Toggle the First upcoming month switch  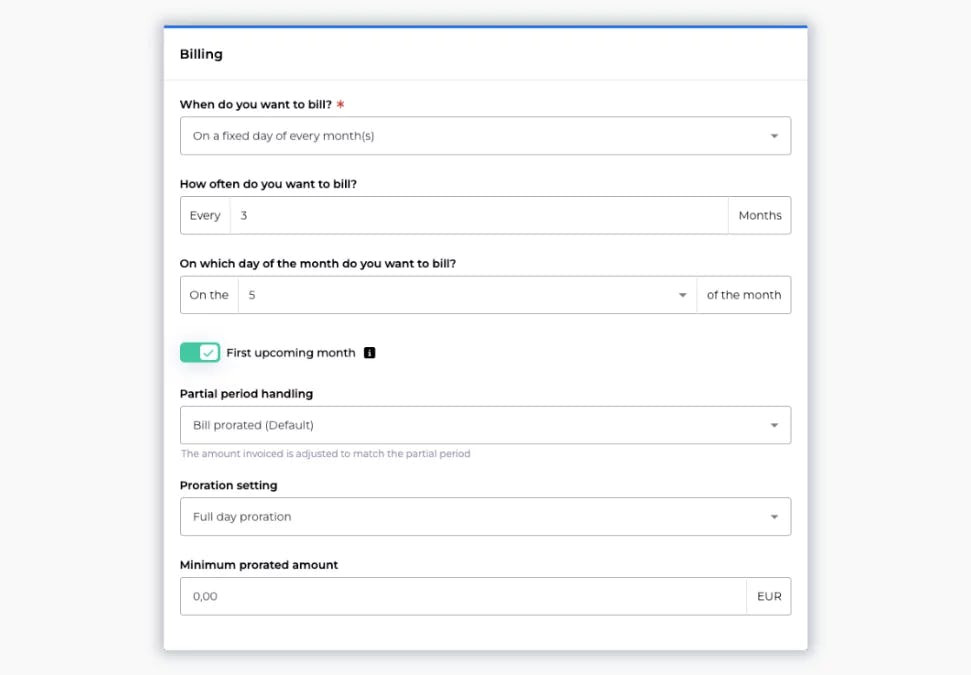[200, 353]
